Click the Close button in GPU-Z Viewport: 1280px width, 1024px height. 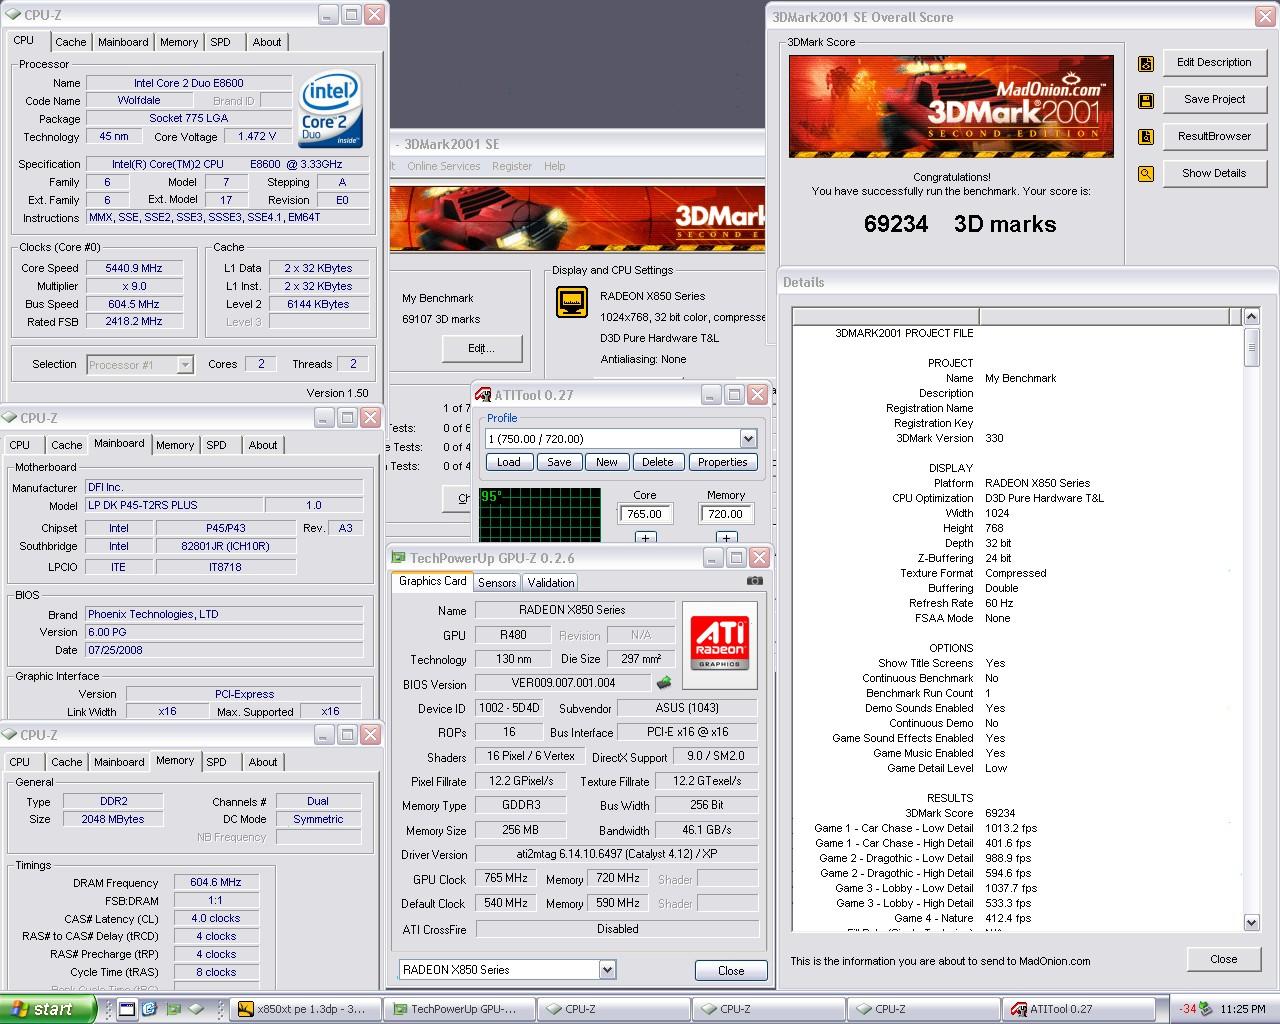click(731, 970)
